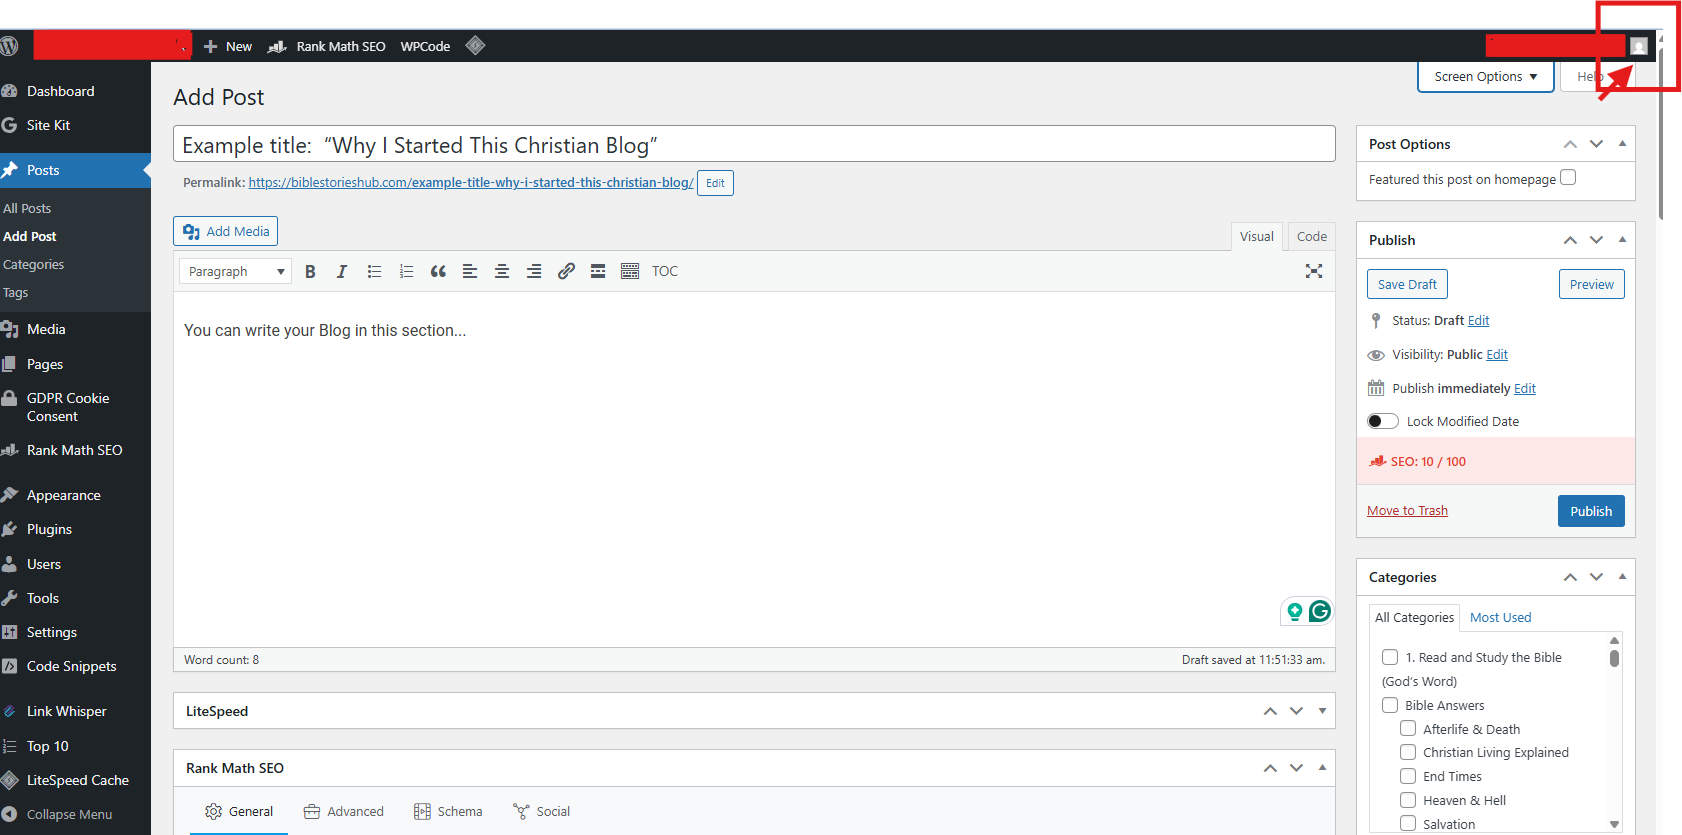1682x835 pixels.
Task: Check Featured this post on homepage
Action: point(1568,177)
